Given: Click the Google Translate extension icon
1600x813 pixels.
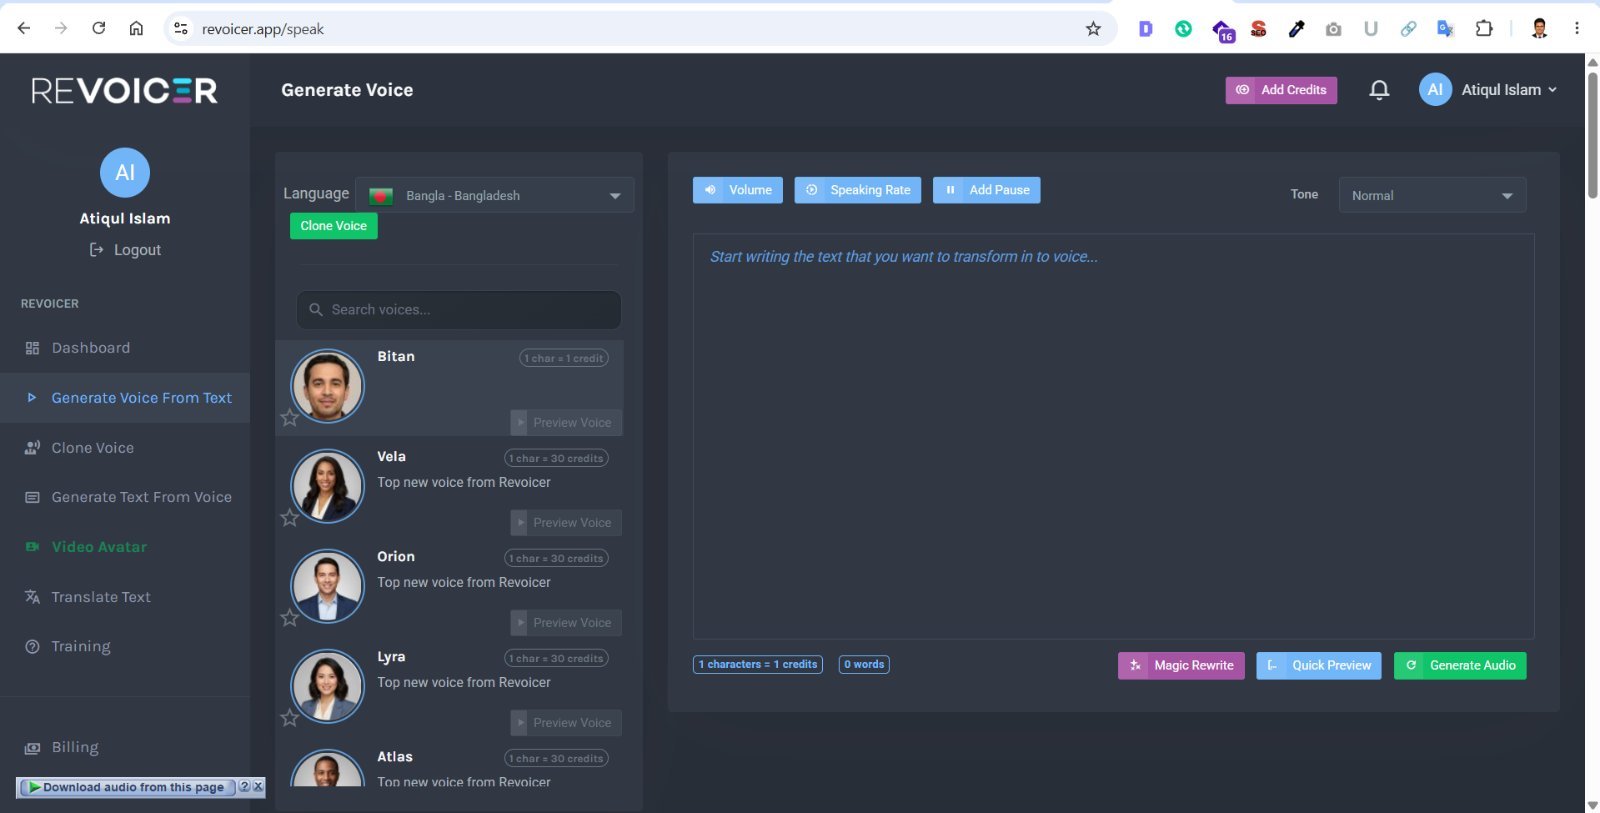Looking at the screenshot, I should click(1445, 29).
